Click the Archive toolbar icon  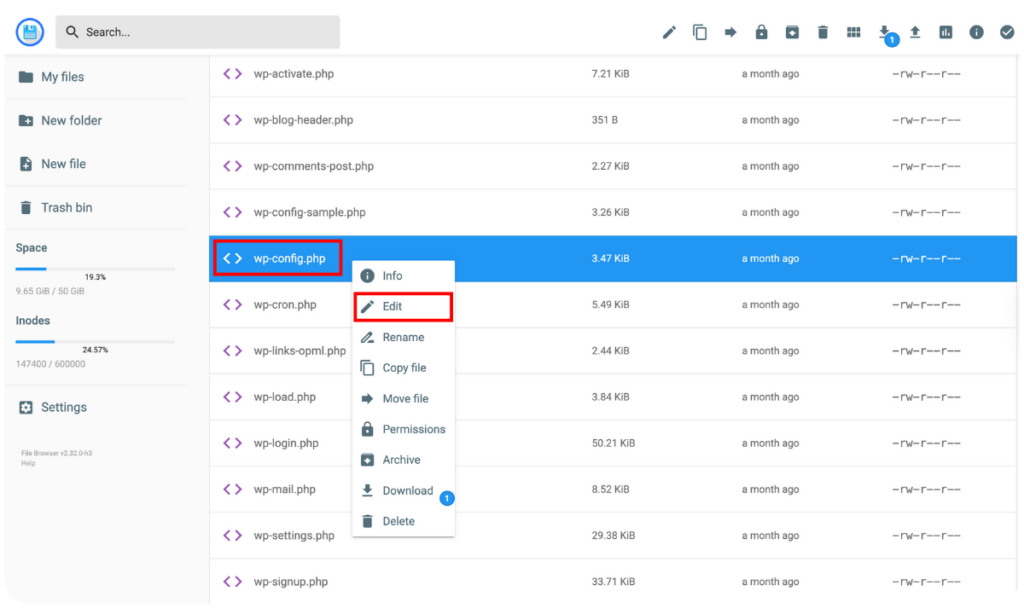(792, 31)
